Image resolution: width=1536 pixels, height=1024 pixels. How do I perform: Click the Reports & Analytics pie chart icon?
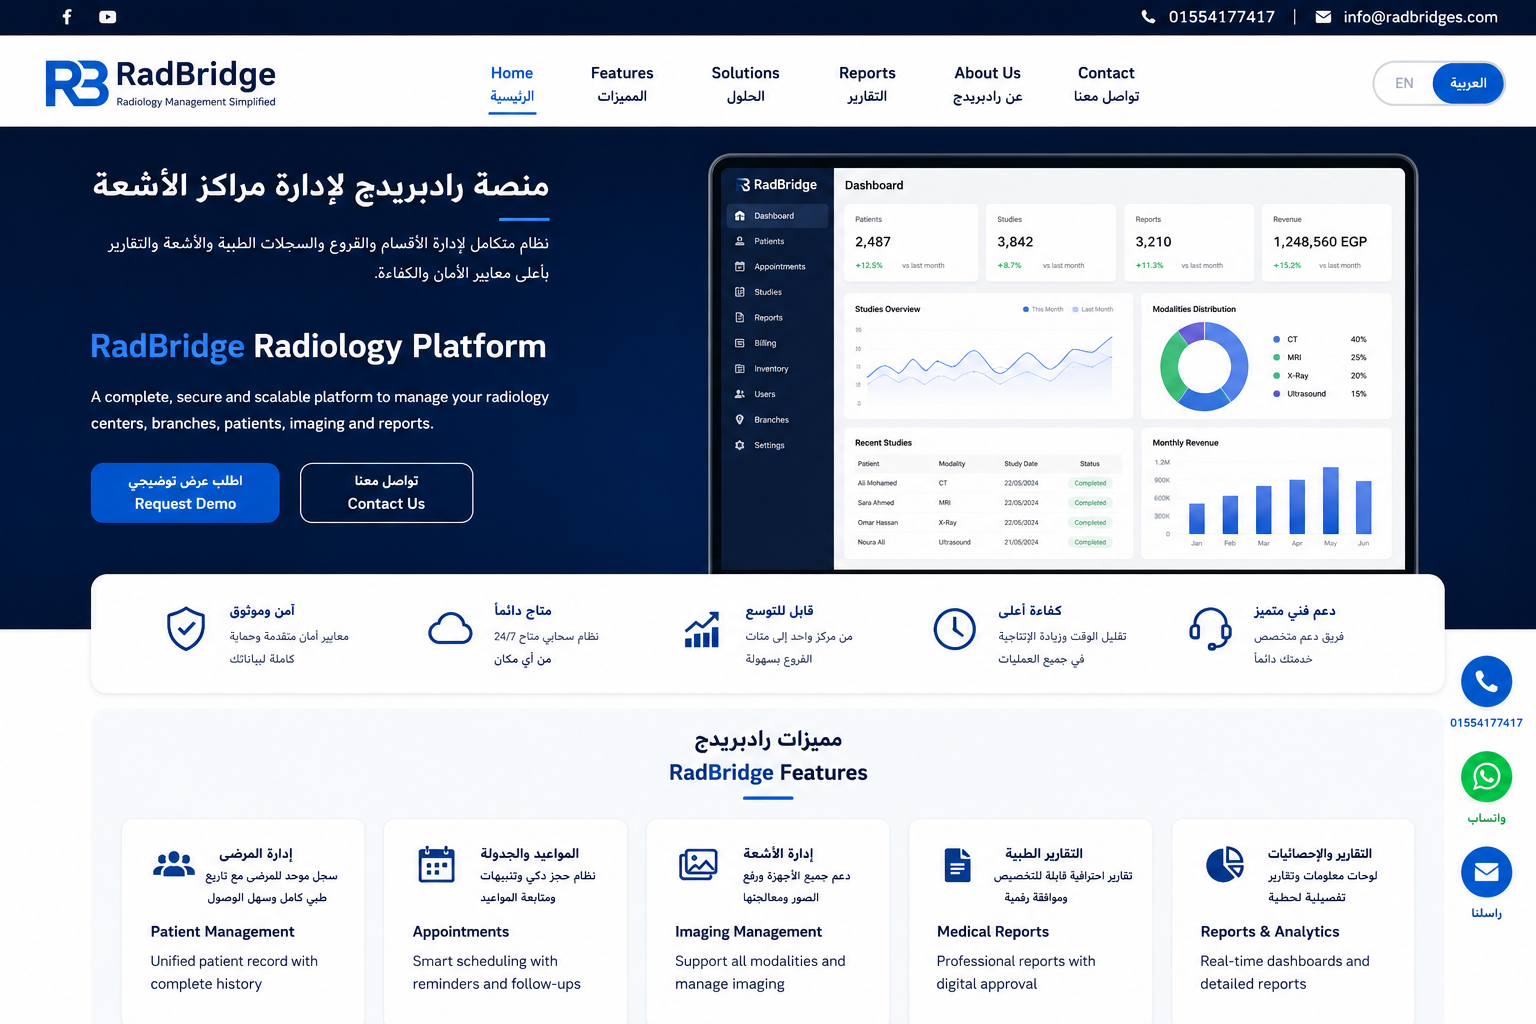[x=1224, y=864]
